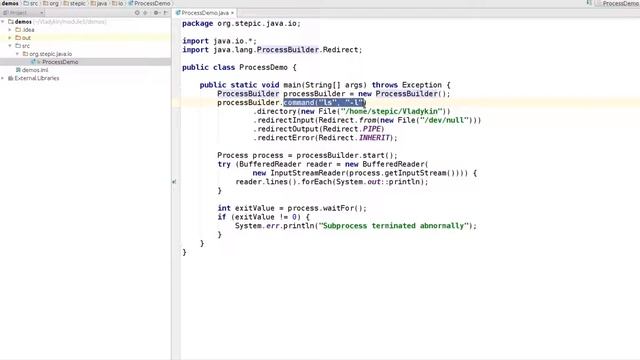Click the demos module icon in tree

click(x=11, y=22)
